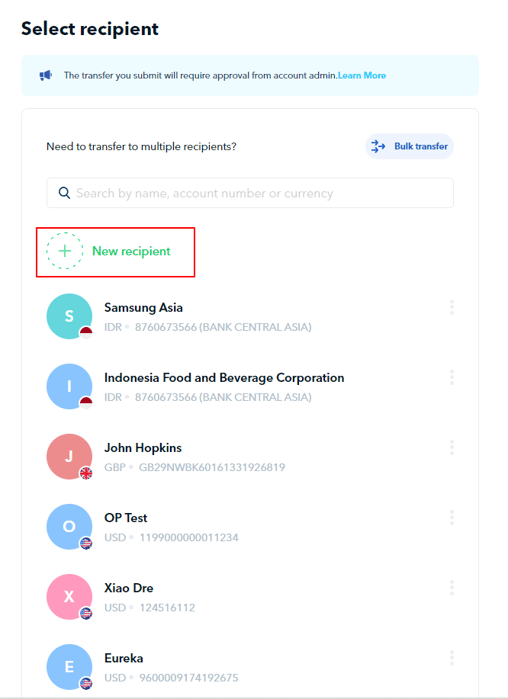
Task: Open three-dot menu for John Hopkins
Action: [452, 448]
